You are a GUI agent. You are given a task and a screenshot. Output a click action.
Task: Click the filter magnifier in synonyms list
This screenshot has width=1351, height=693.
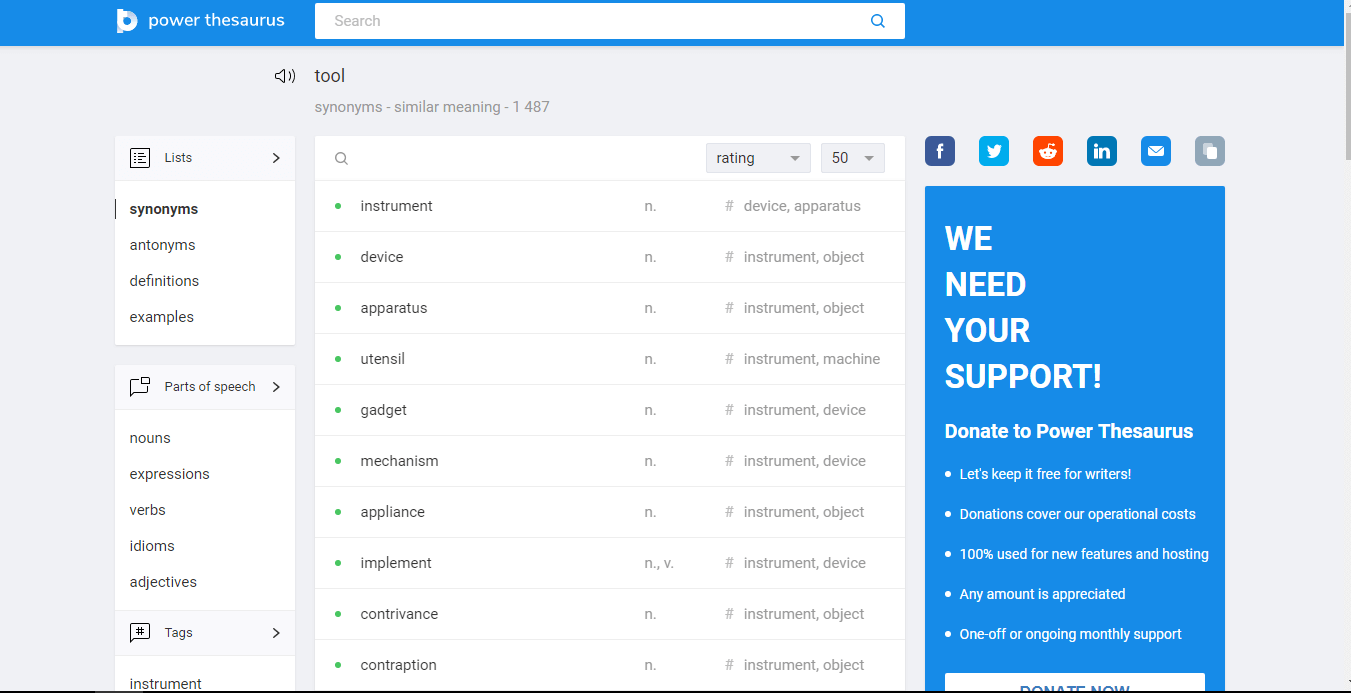click(x=341, y=158)
